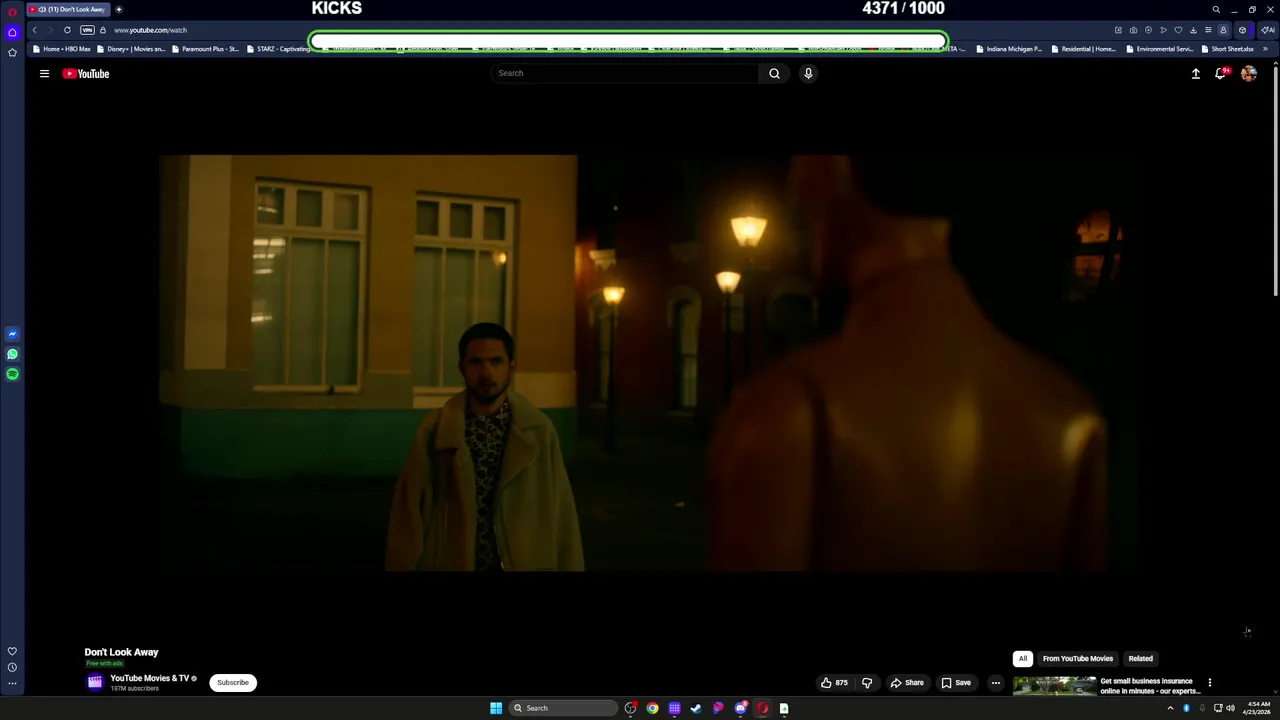Click the Share button

pyautogui.click(x=907, y=683)
